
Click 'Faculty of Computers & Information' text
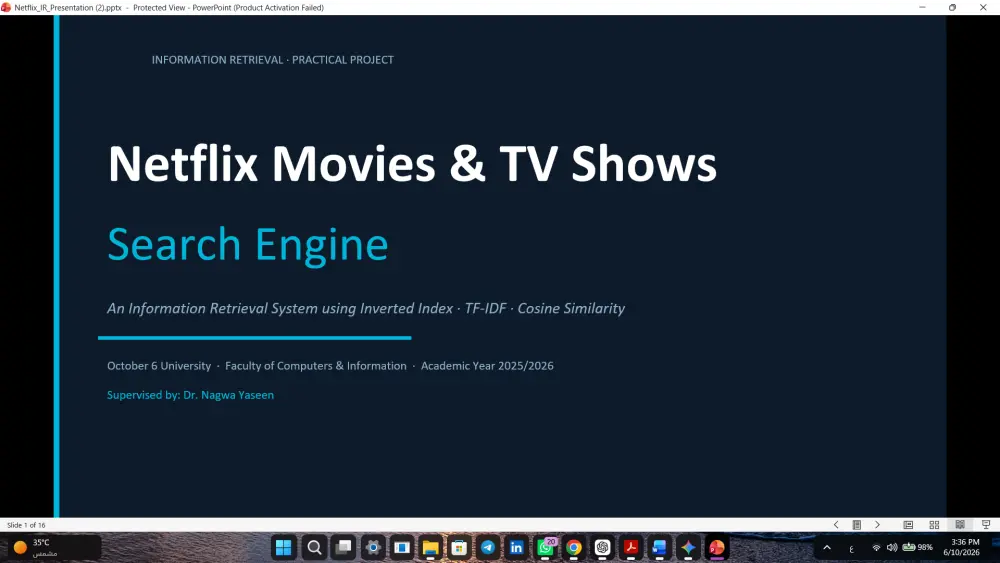[x=316, y=366]
